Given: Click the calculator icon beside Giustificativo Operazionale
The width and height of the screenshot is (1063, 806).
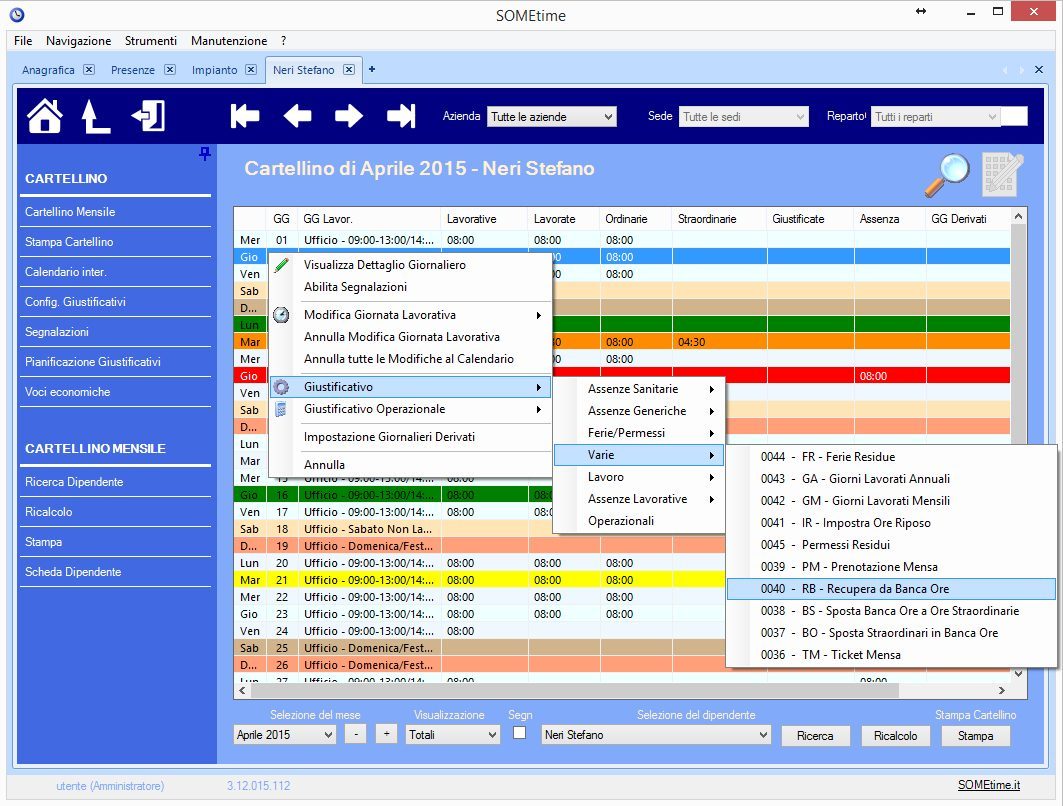Looking at the screenshot, I should click(281, 409).
